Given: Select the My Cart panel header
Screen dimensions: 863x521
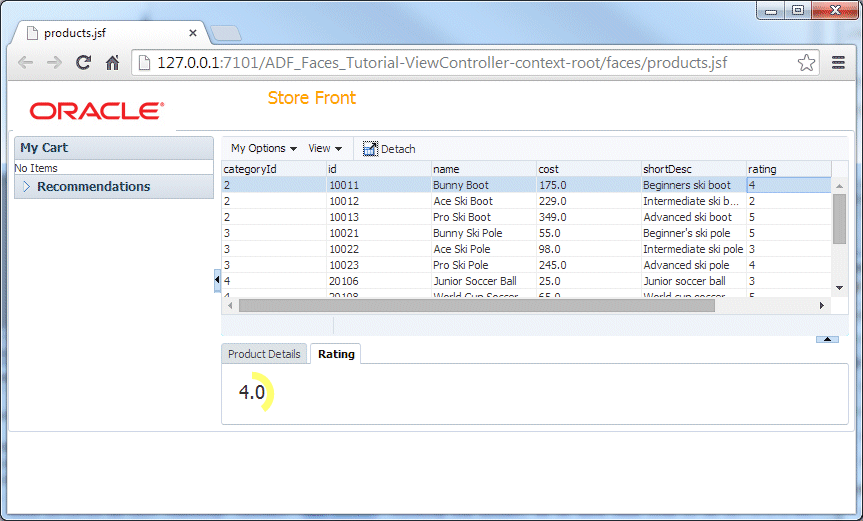Looking at the screenshot, I should coord(114,148).
